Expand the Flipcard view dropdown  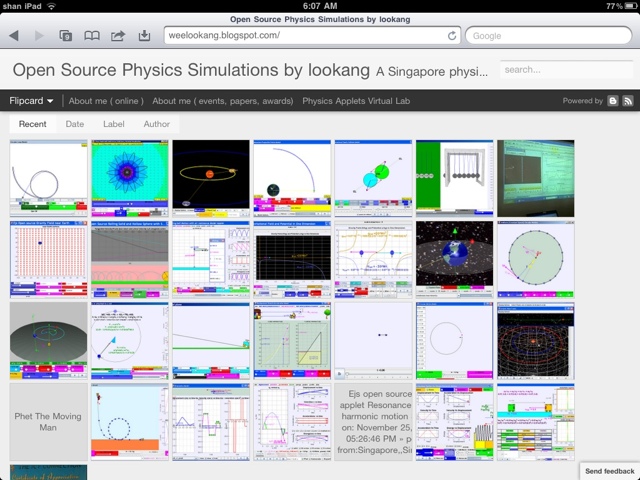[31, 101]
